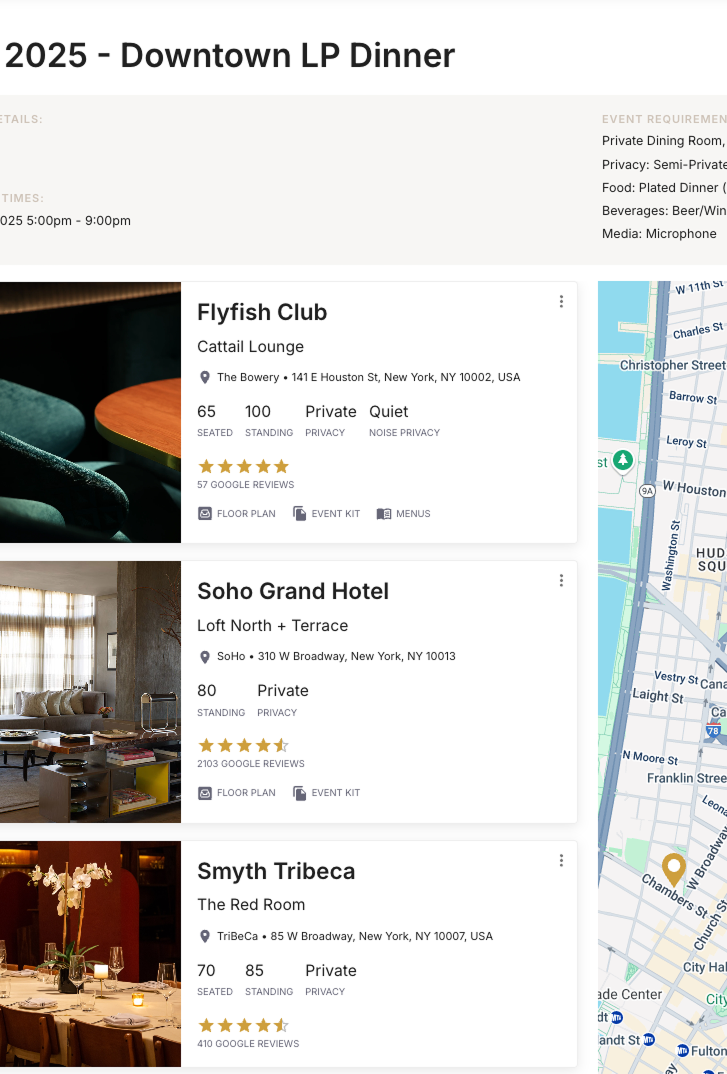Click the Smyth Tribeca location pin icon
The width and height of the screenshot is (727, 1074).
click(x=204, y=936)
